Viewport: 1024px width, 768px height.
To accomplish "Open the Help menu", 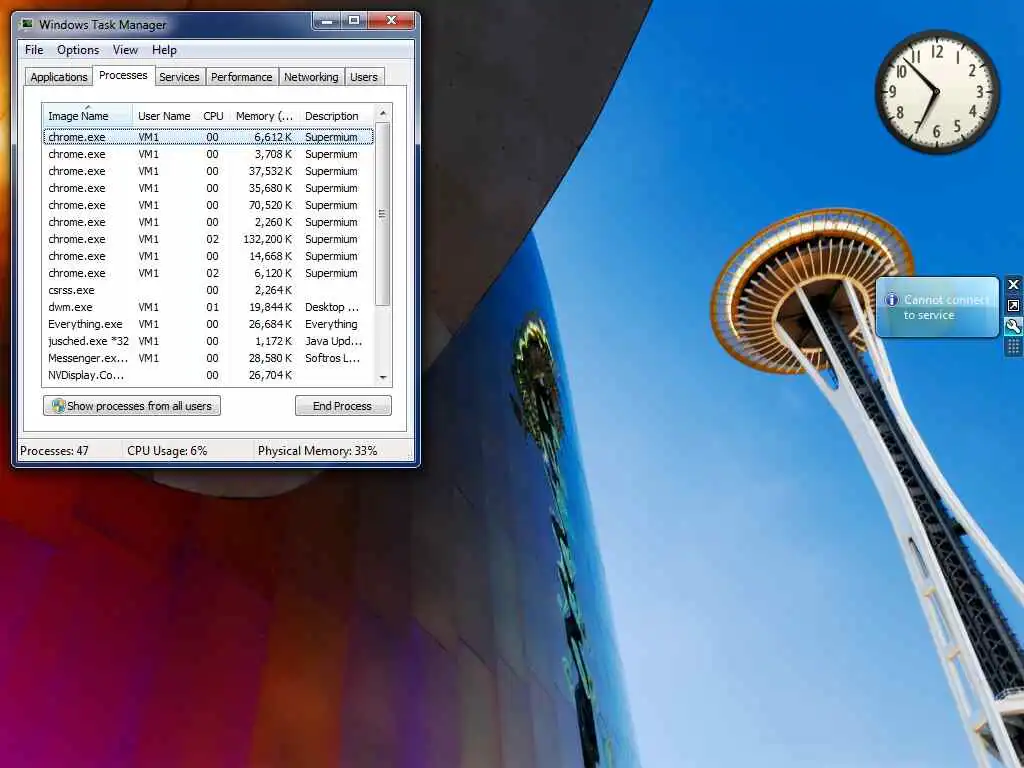I will tap(164, 50).
